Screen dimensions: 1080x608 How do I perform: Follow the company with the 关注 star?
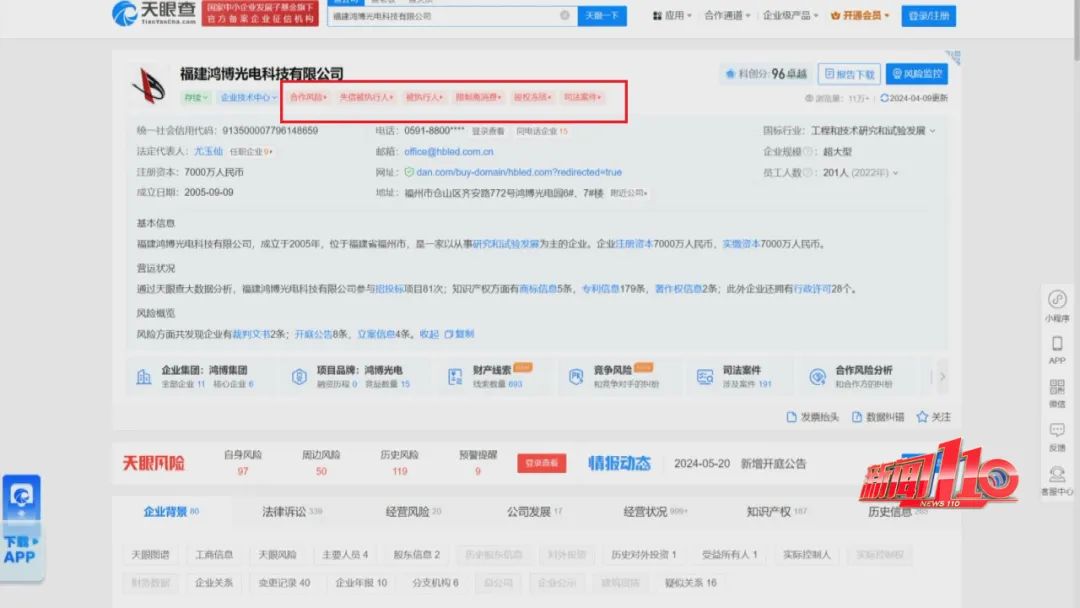click(x=933, y=417)
